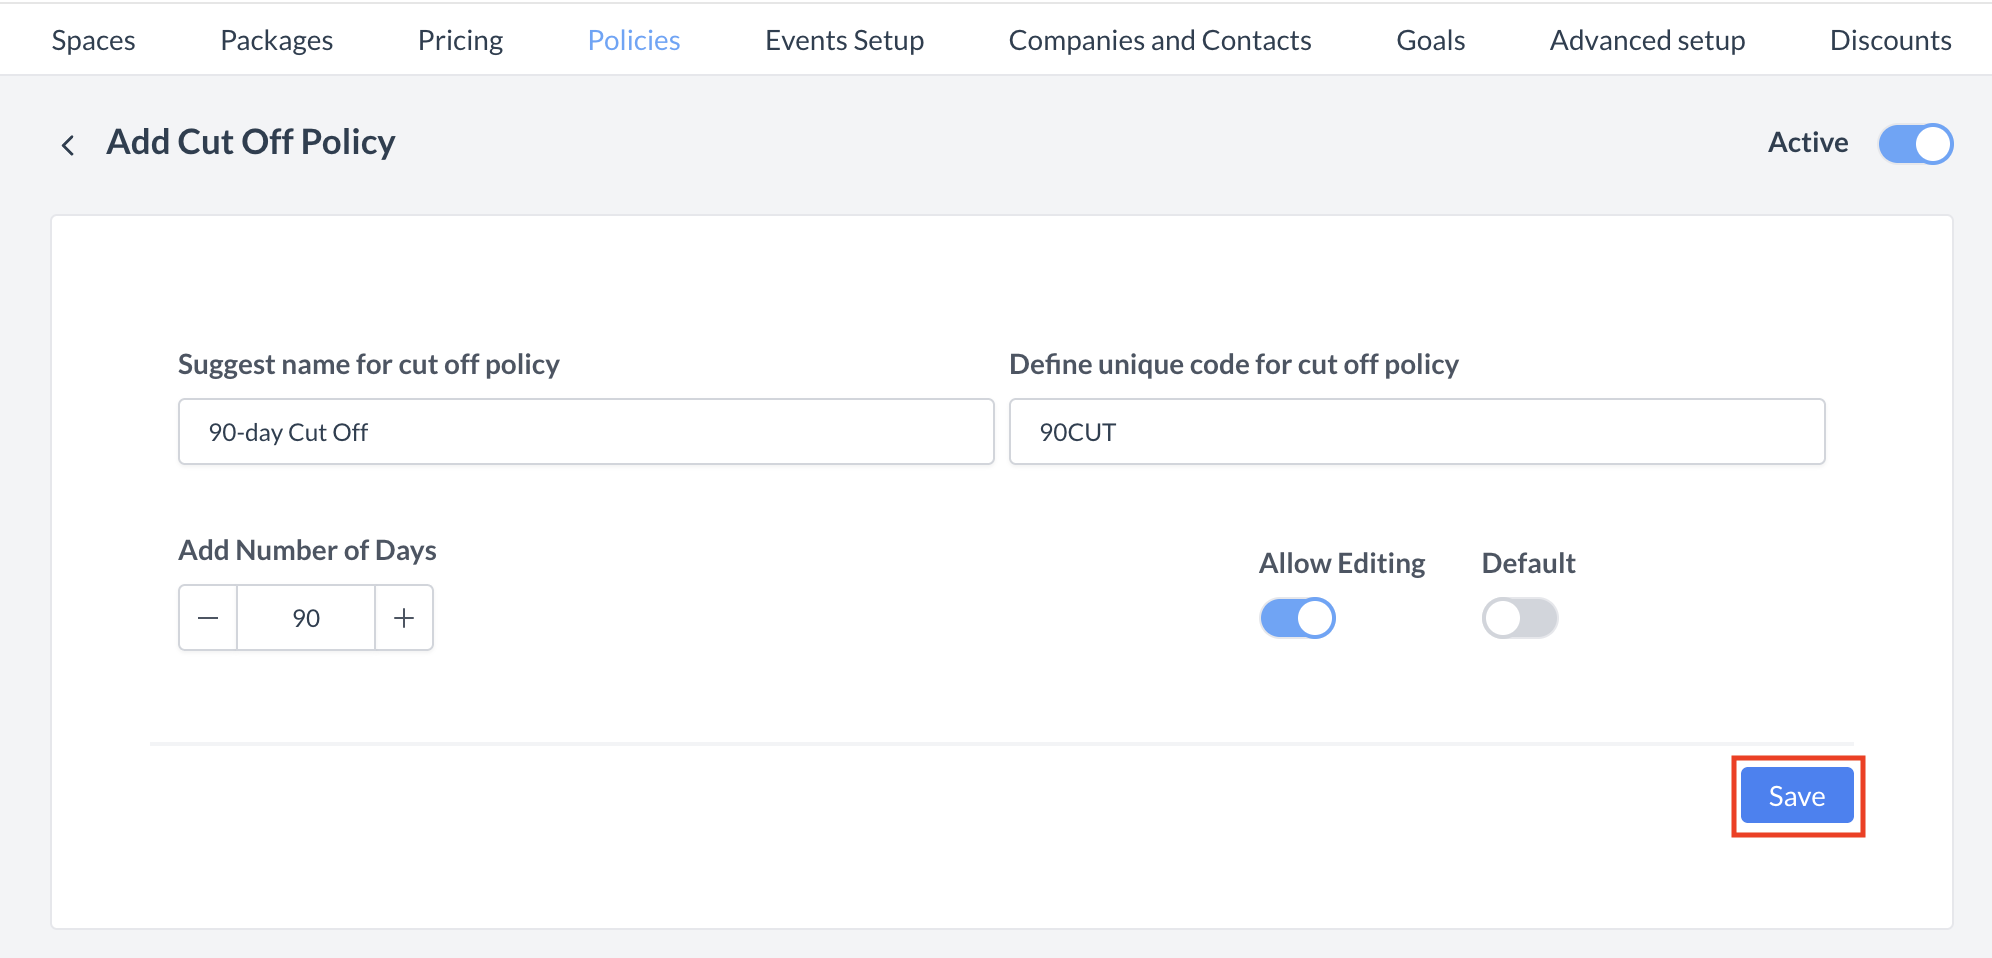
Task: Open the Goals tab
Action: pos(1430,40)
